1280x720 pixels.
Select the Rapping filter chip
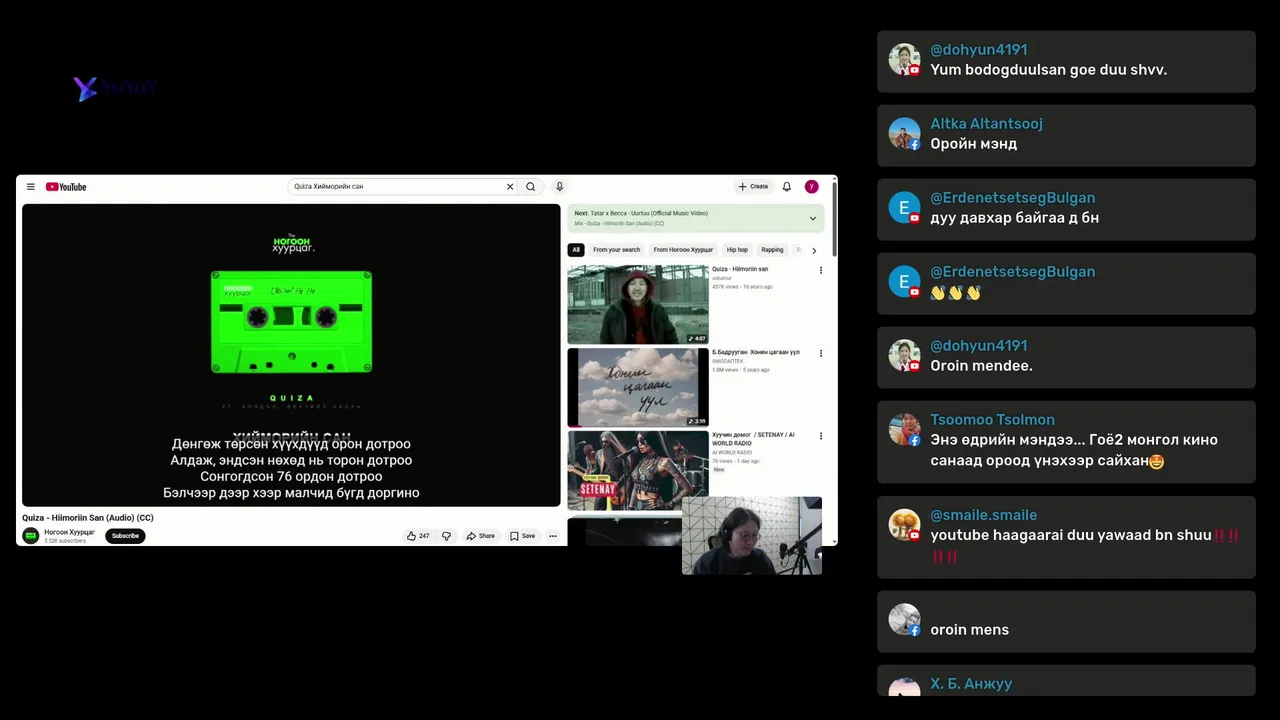tap(772, 250)
